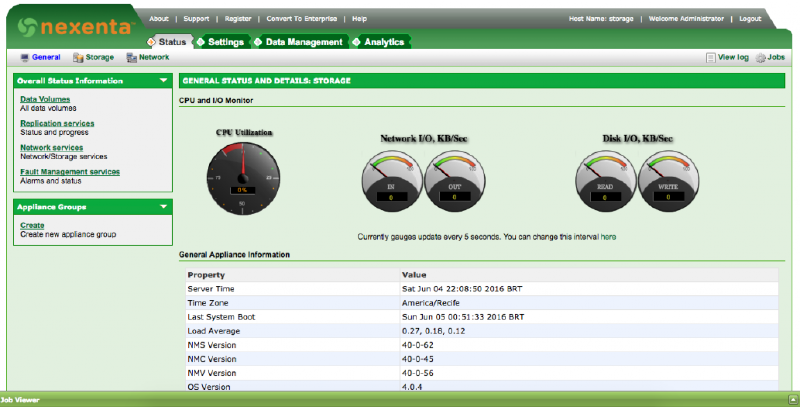Open the Data Volumes link
Image resolution: width=800 pixels, height=407 pixels.
point(42,99)
